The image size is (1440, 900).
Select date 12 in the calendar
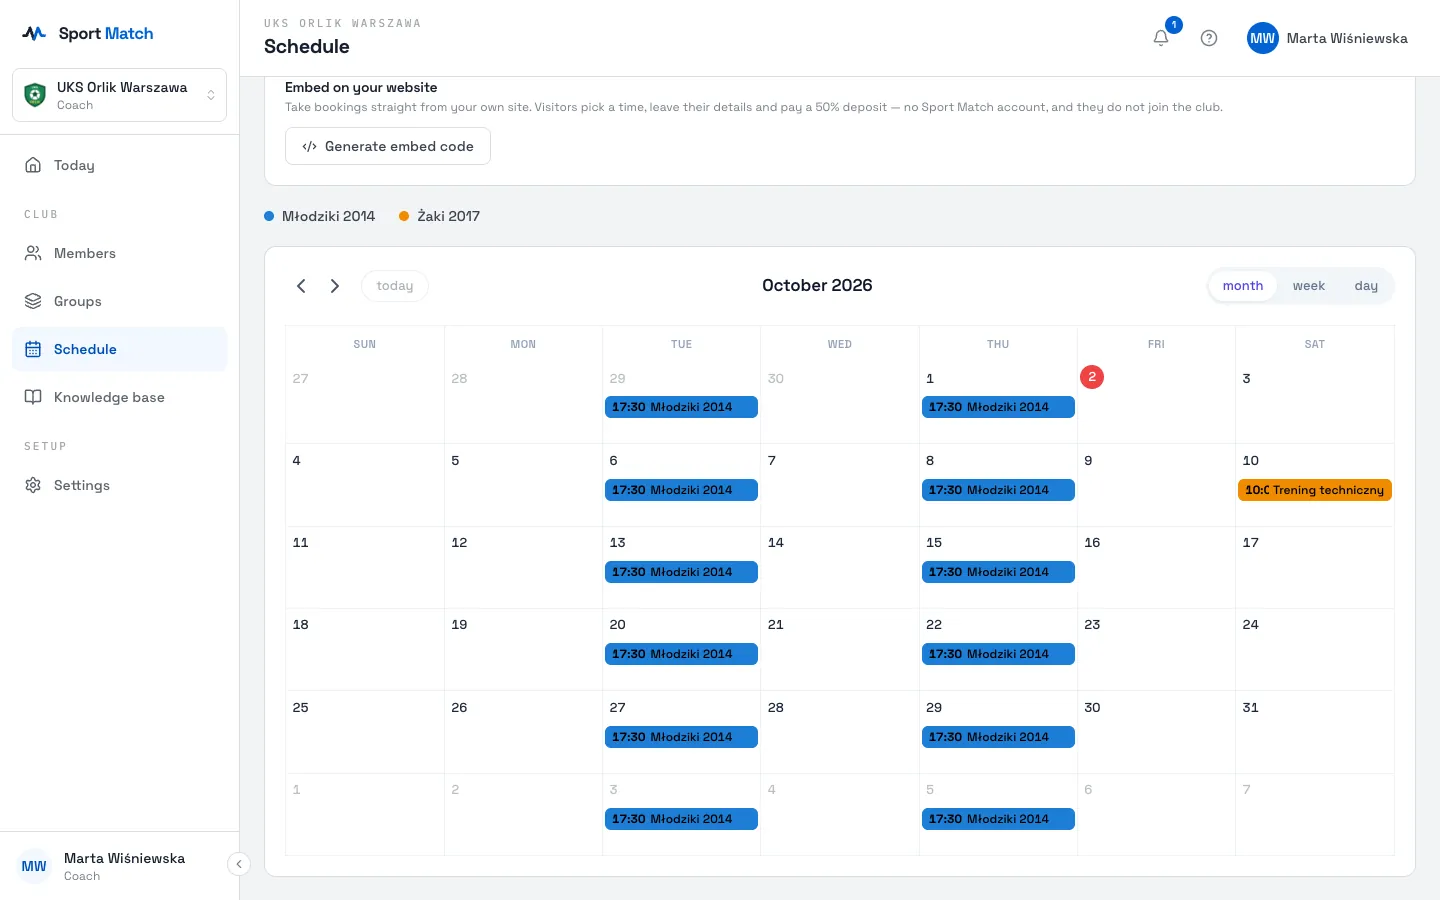[x=459, y=542]
